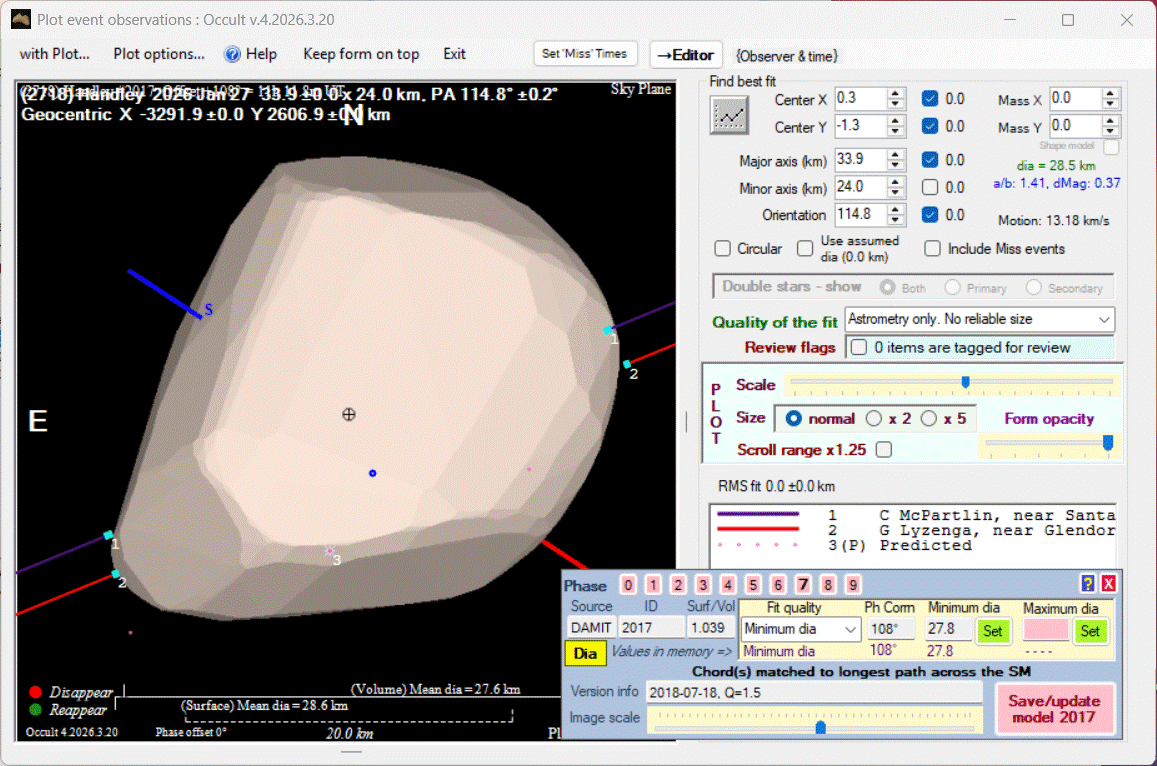The width and height of the screenshot is (1157, 766).
Task: Click the blue help icon in Phase panel
Action: pyautogui.click(x=1088, y=584)
